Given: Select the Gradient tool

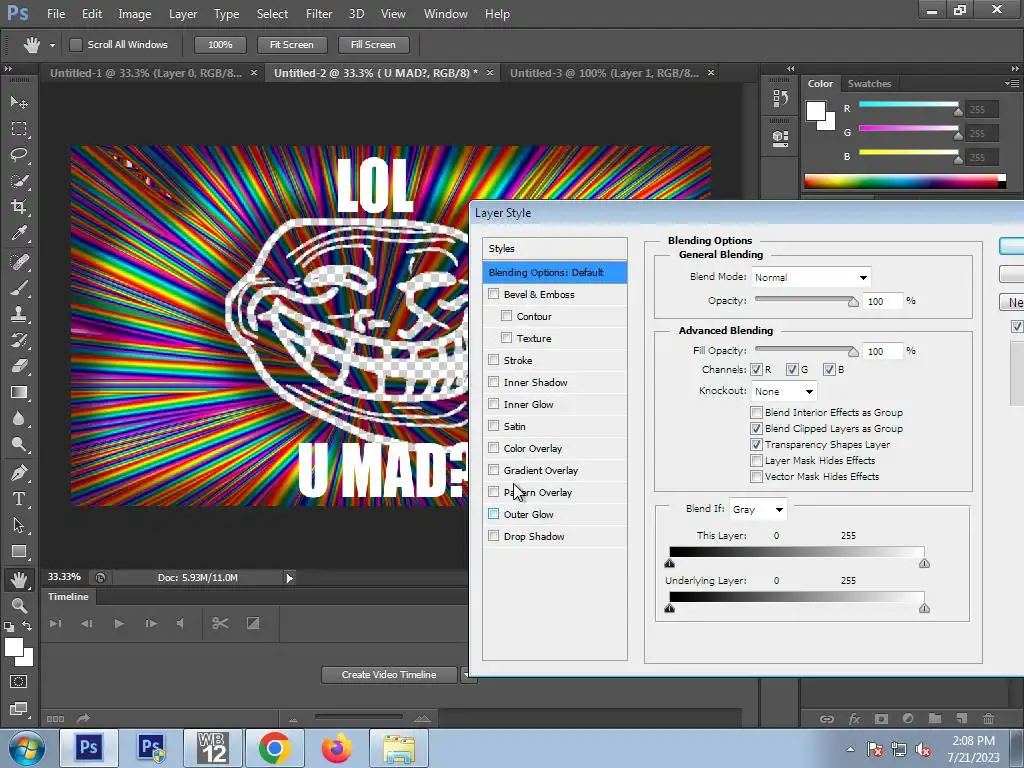Looking at the screenshot, I should click(19, 392).
